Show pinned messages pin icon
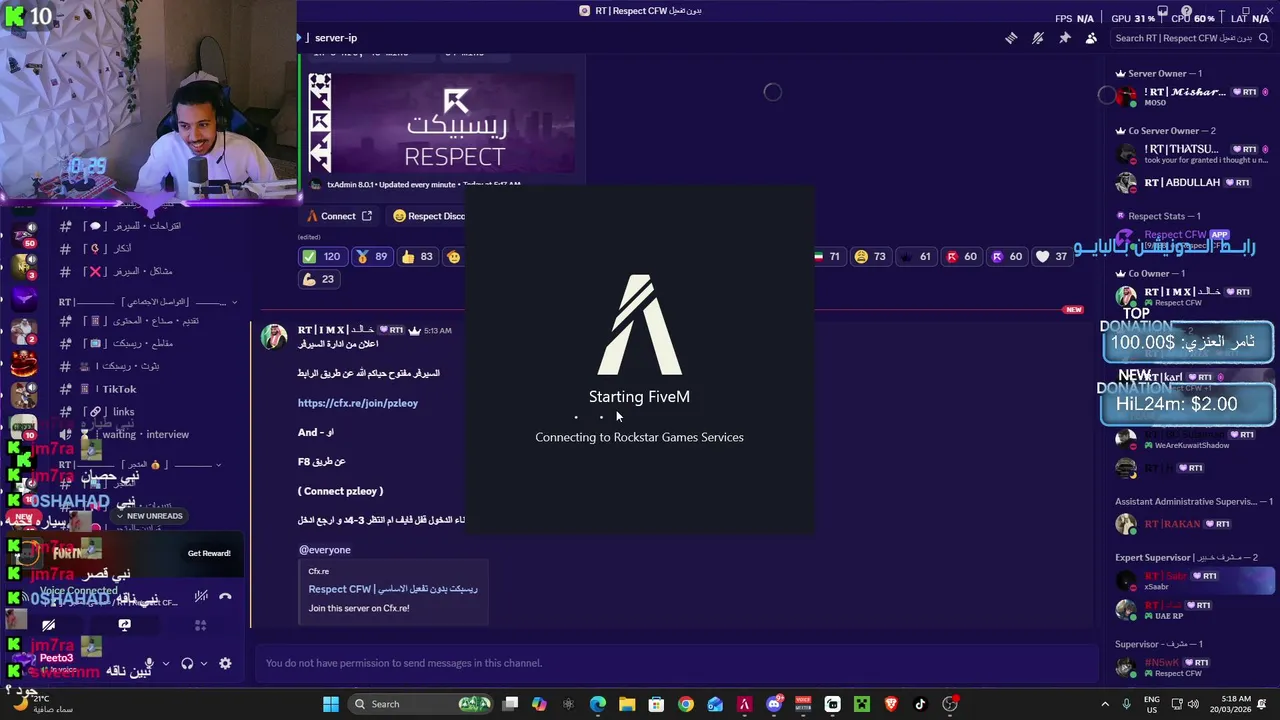 tap(1064, 38)
